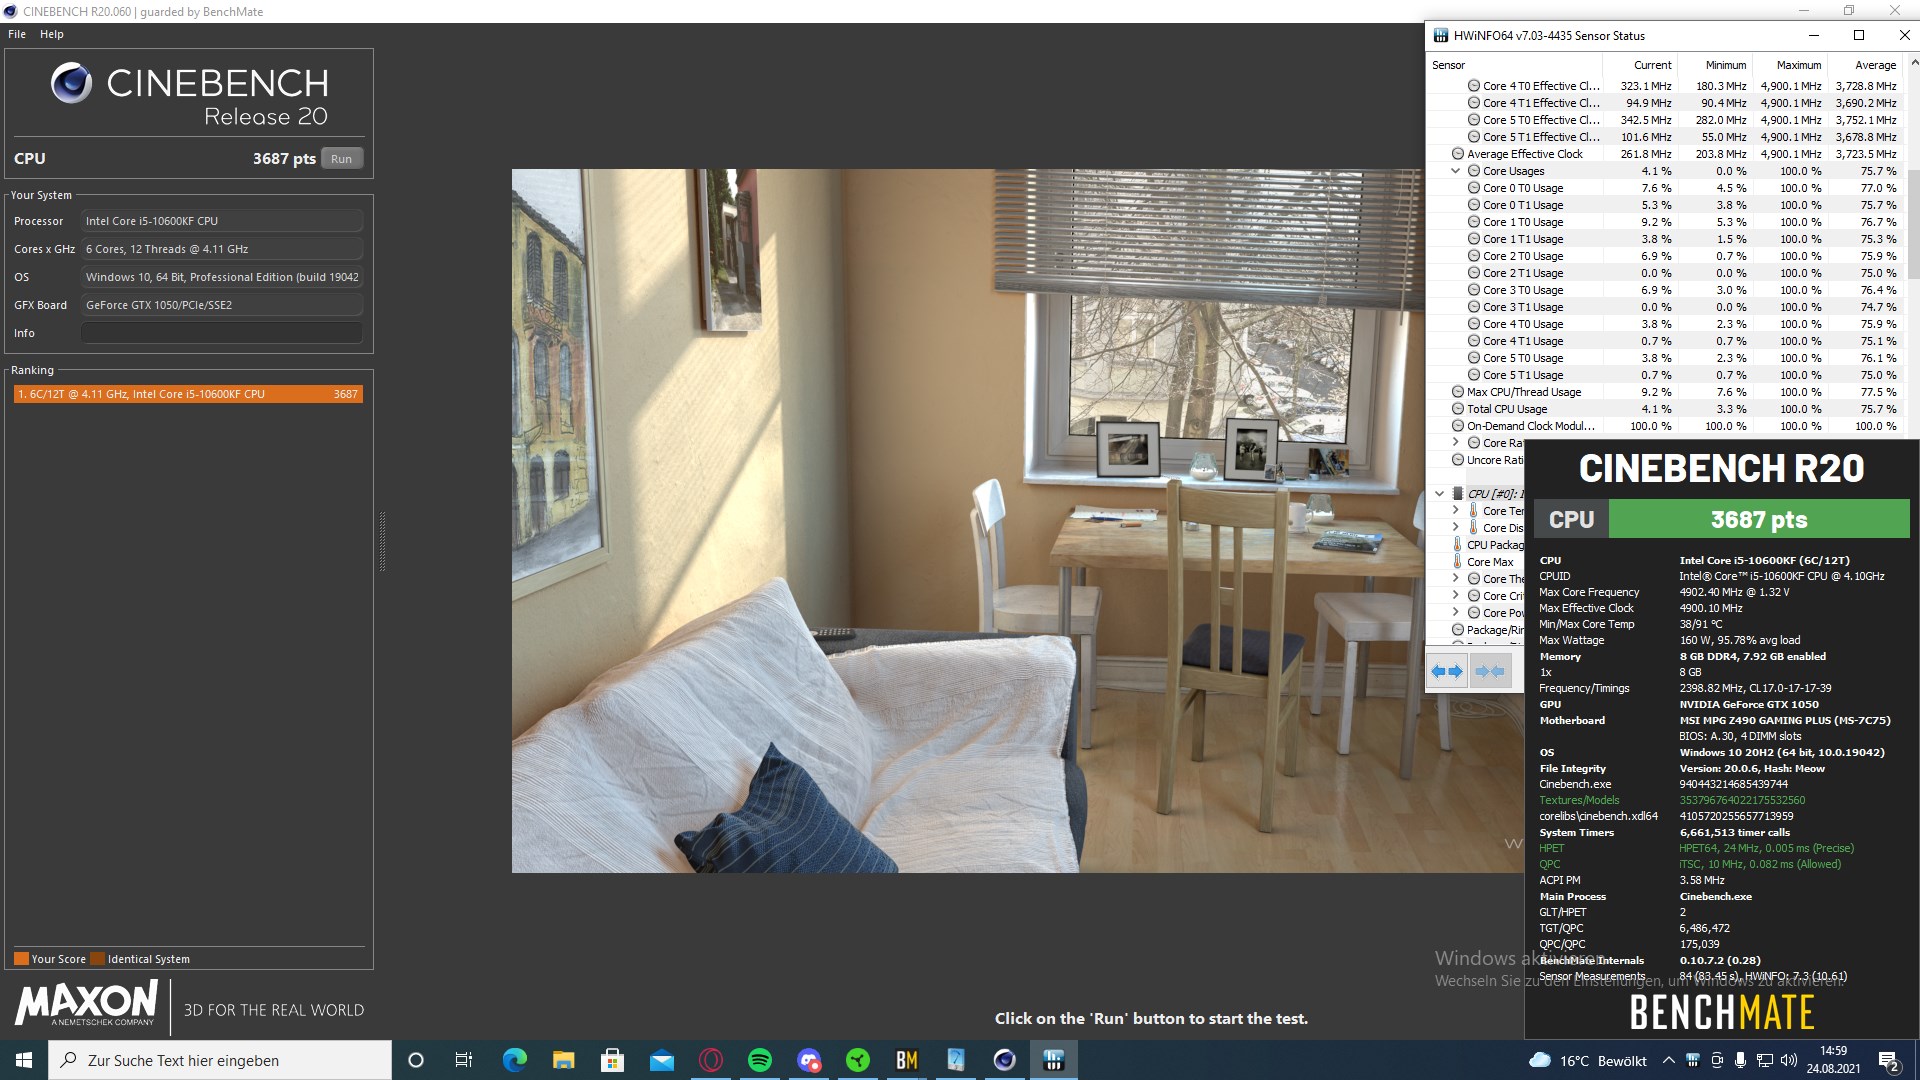Click the CPU Package thermometer icon

tap(1458, 545)
